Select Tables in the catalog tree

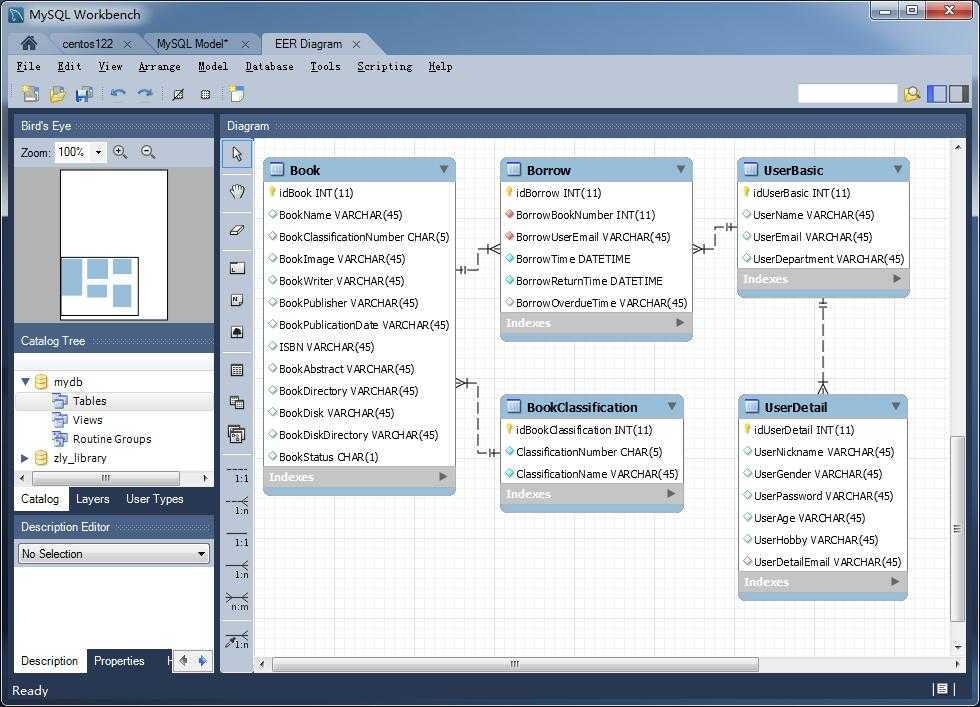click(x=89, y=401)
